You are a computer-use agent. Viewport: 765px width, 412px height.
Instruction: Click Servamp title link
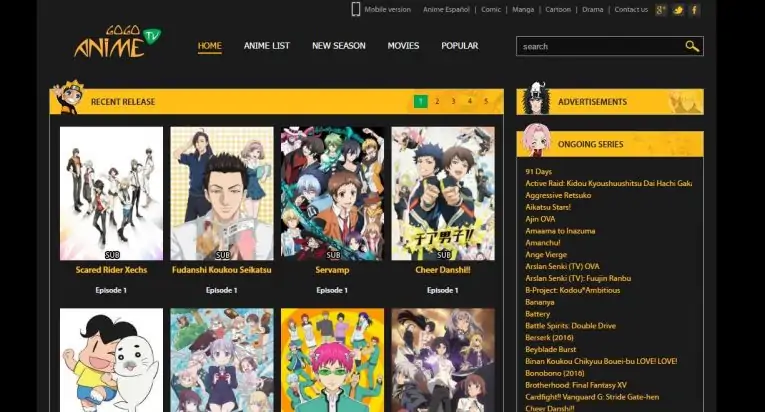pyautogui.click(x=332, y=270)
